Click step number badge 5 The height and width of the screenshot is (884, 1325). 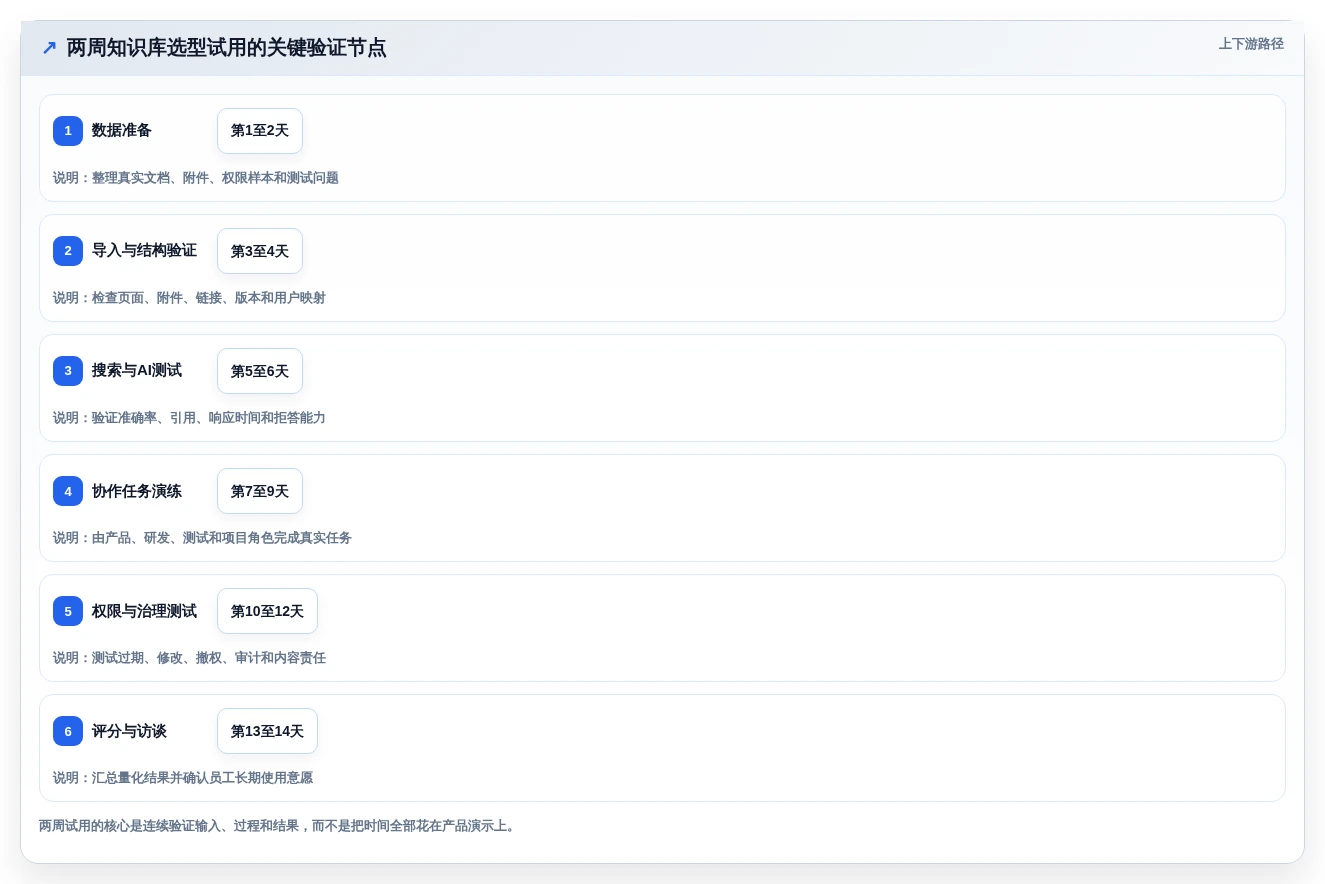(68, 611)
